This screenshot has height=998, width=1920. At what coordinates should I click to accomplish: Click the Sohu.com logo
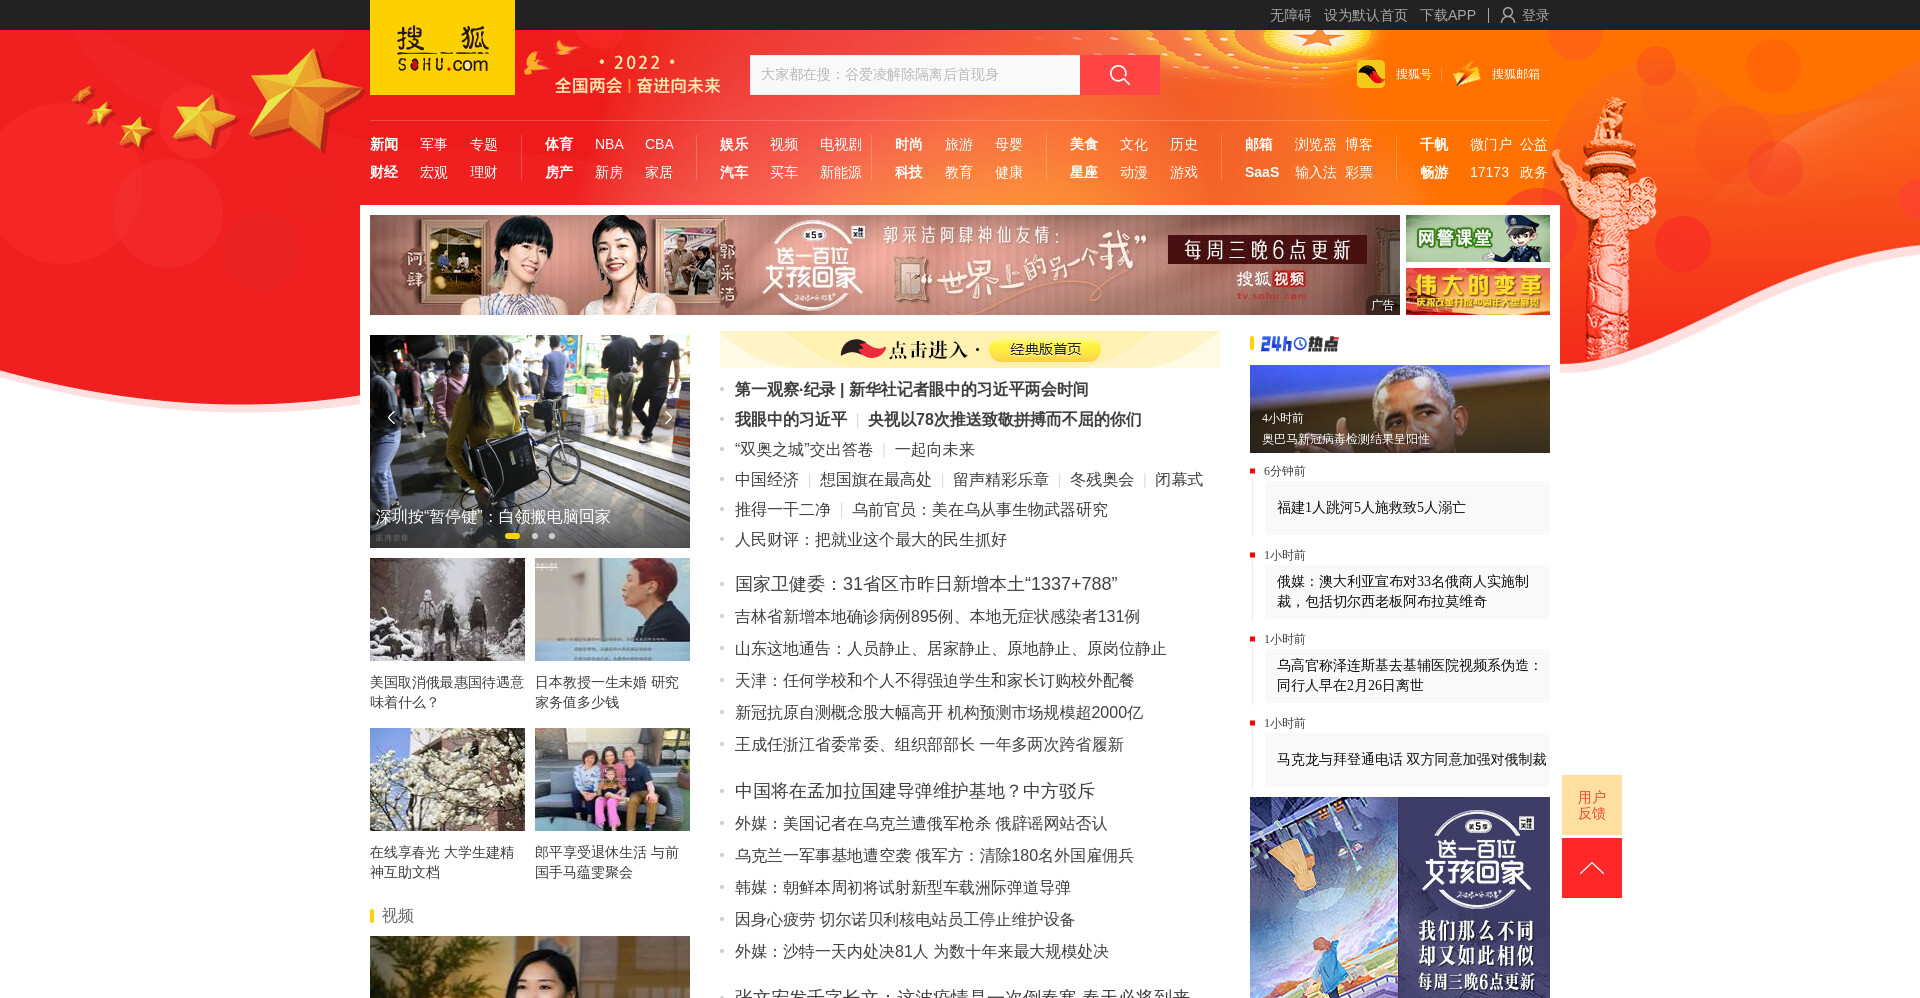pyautogui.click(x=442, y=48)
